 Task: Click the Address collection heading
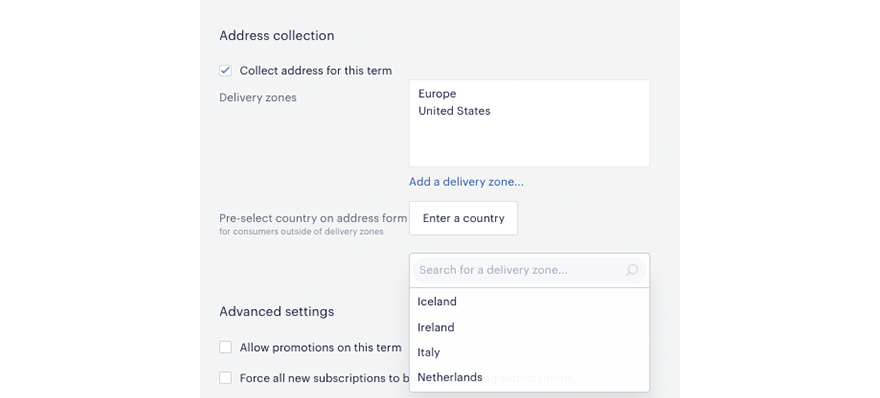277,35
